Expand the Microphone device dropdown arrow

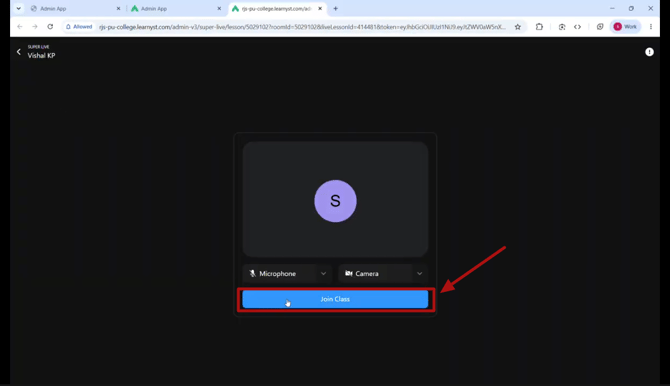[x=323, y=274]
